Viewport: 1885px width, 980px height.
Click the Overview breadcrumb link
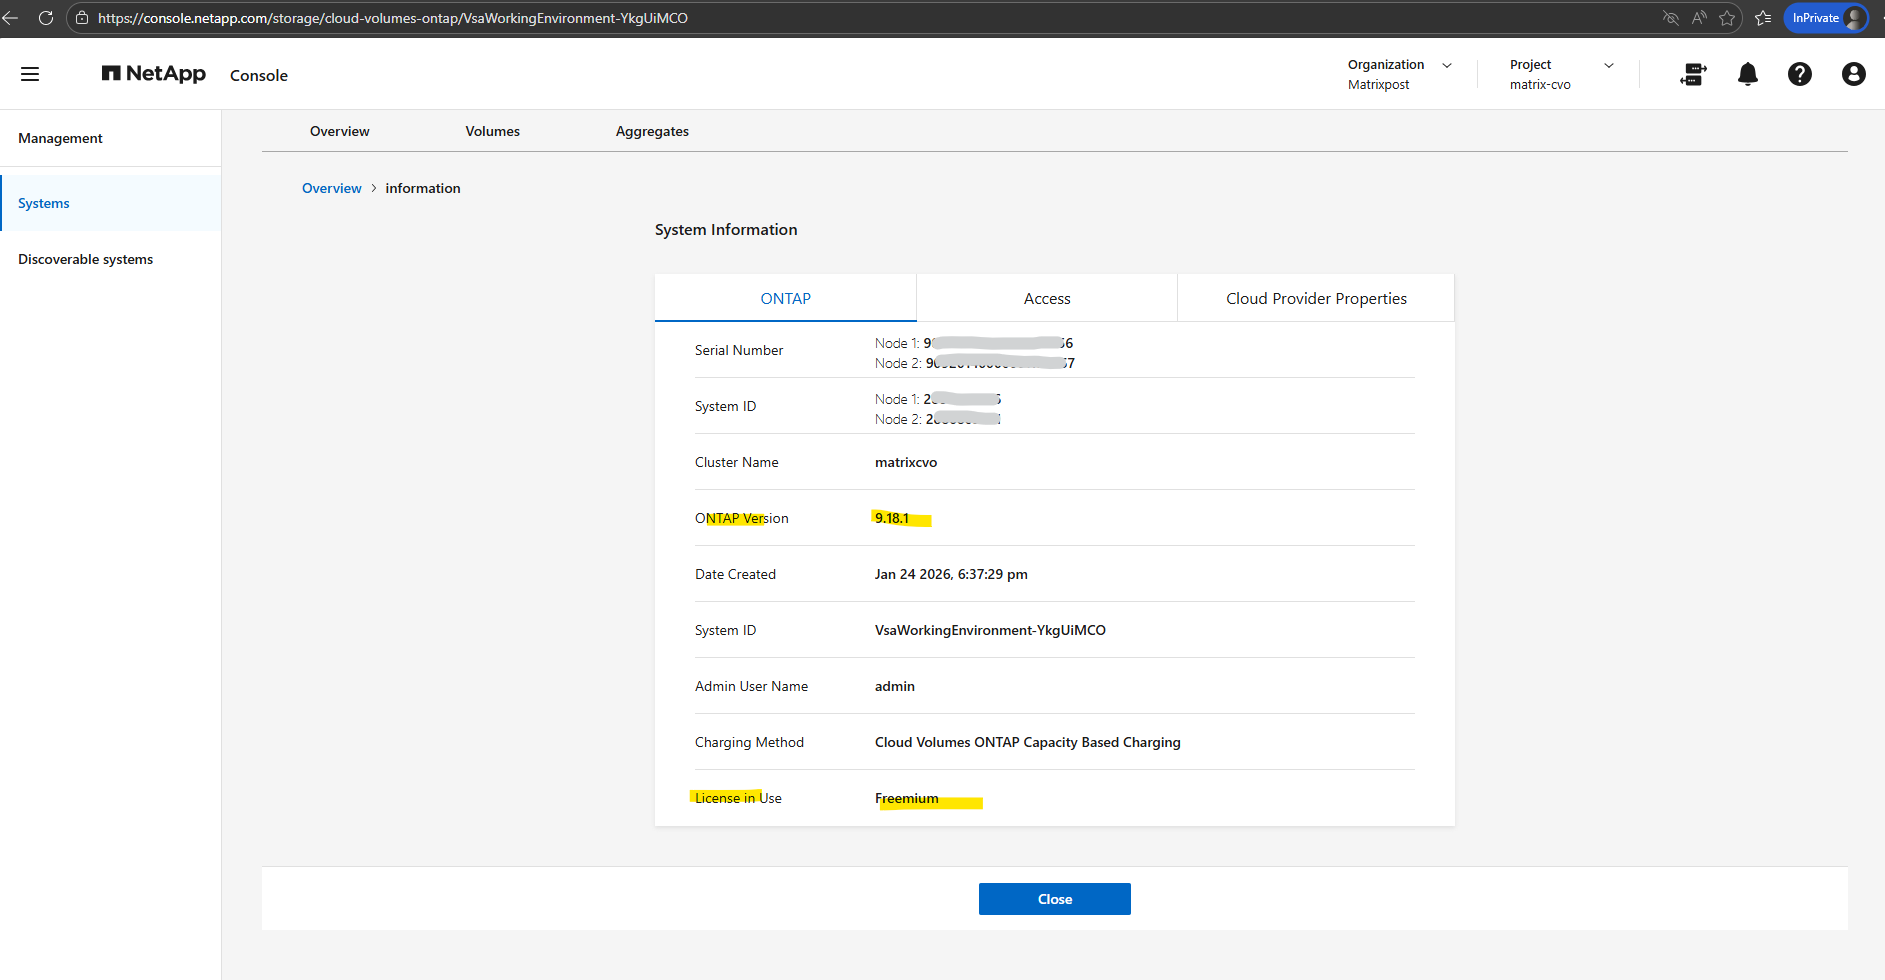tap(331, 188)
